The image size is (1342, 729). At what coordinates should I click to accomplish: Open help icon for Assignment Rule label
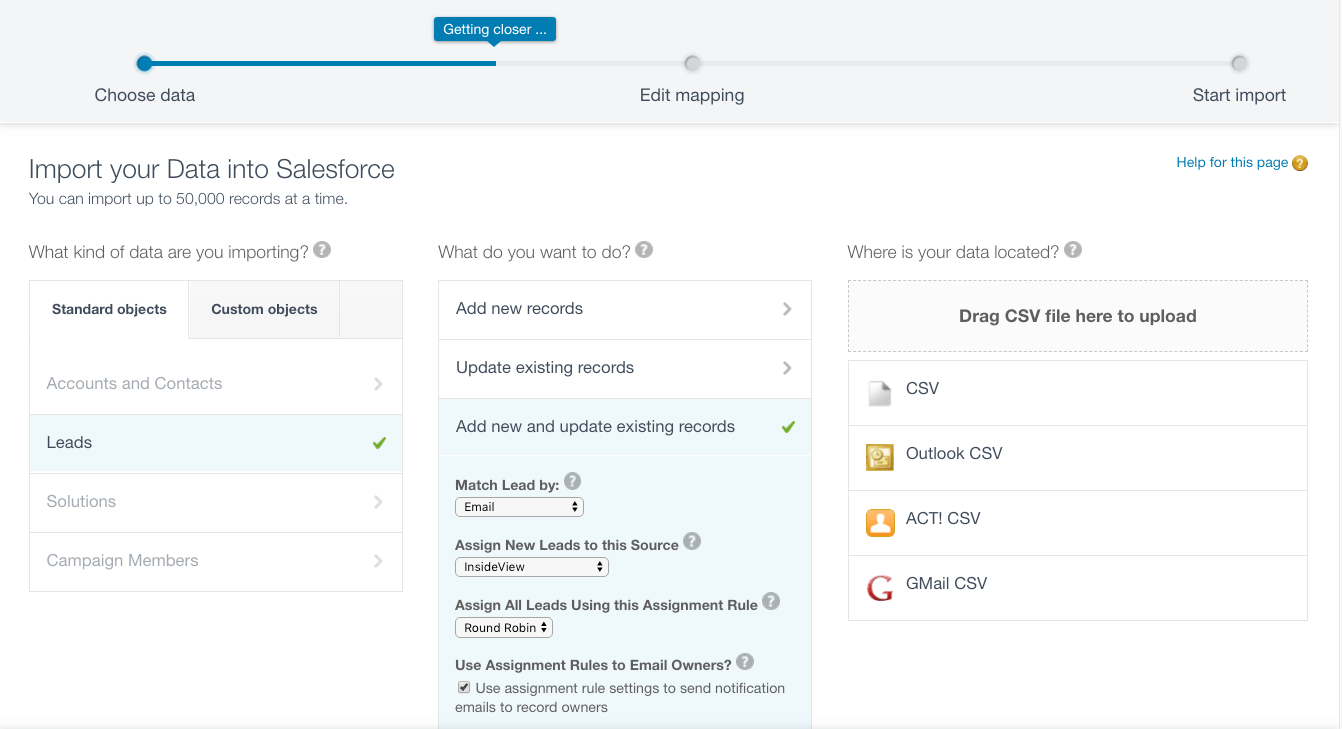(771, 602)
